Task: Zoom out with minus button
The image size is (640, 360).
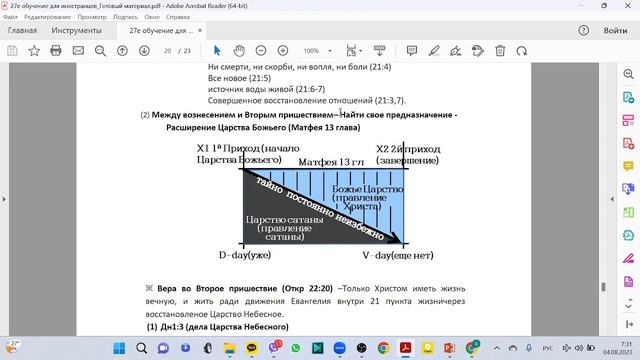Action: [261, 51]
